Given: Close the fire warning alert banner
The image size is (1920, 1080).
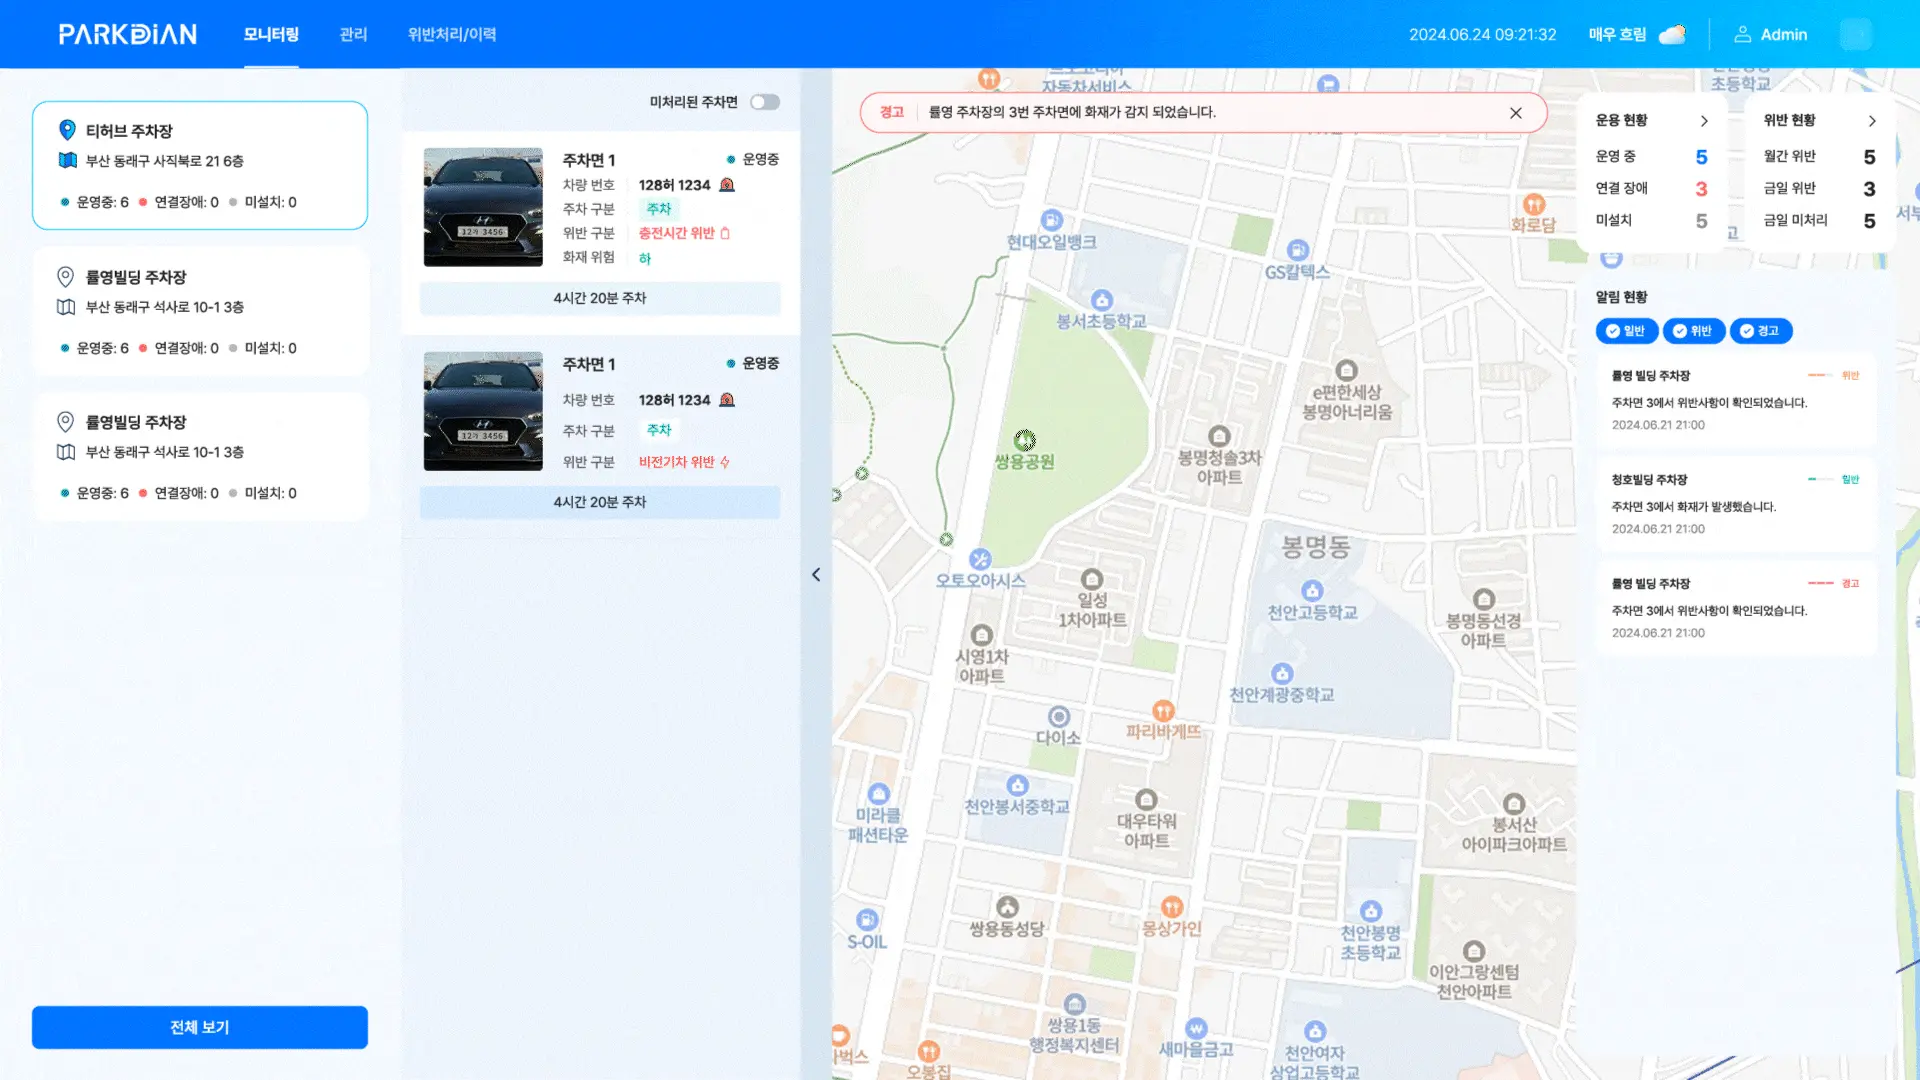Looking at the screenshot, I should [x=1516, y=113].
